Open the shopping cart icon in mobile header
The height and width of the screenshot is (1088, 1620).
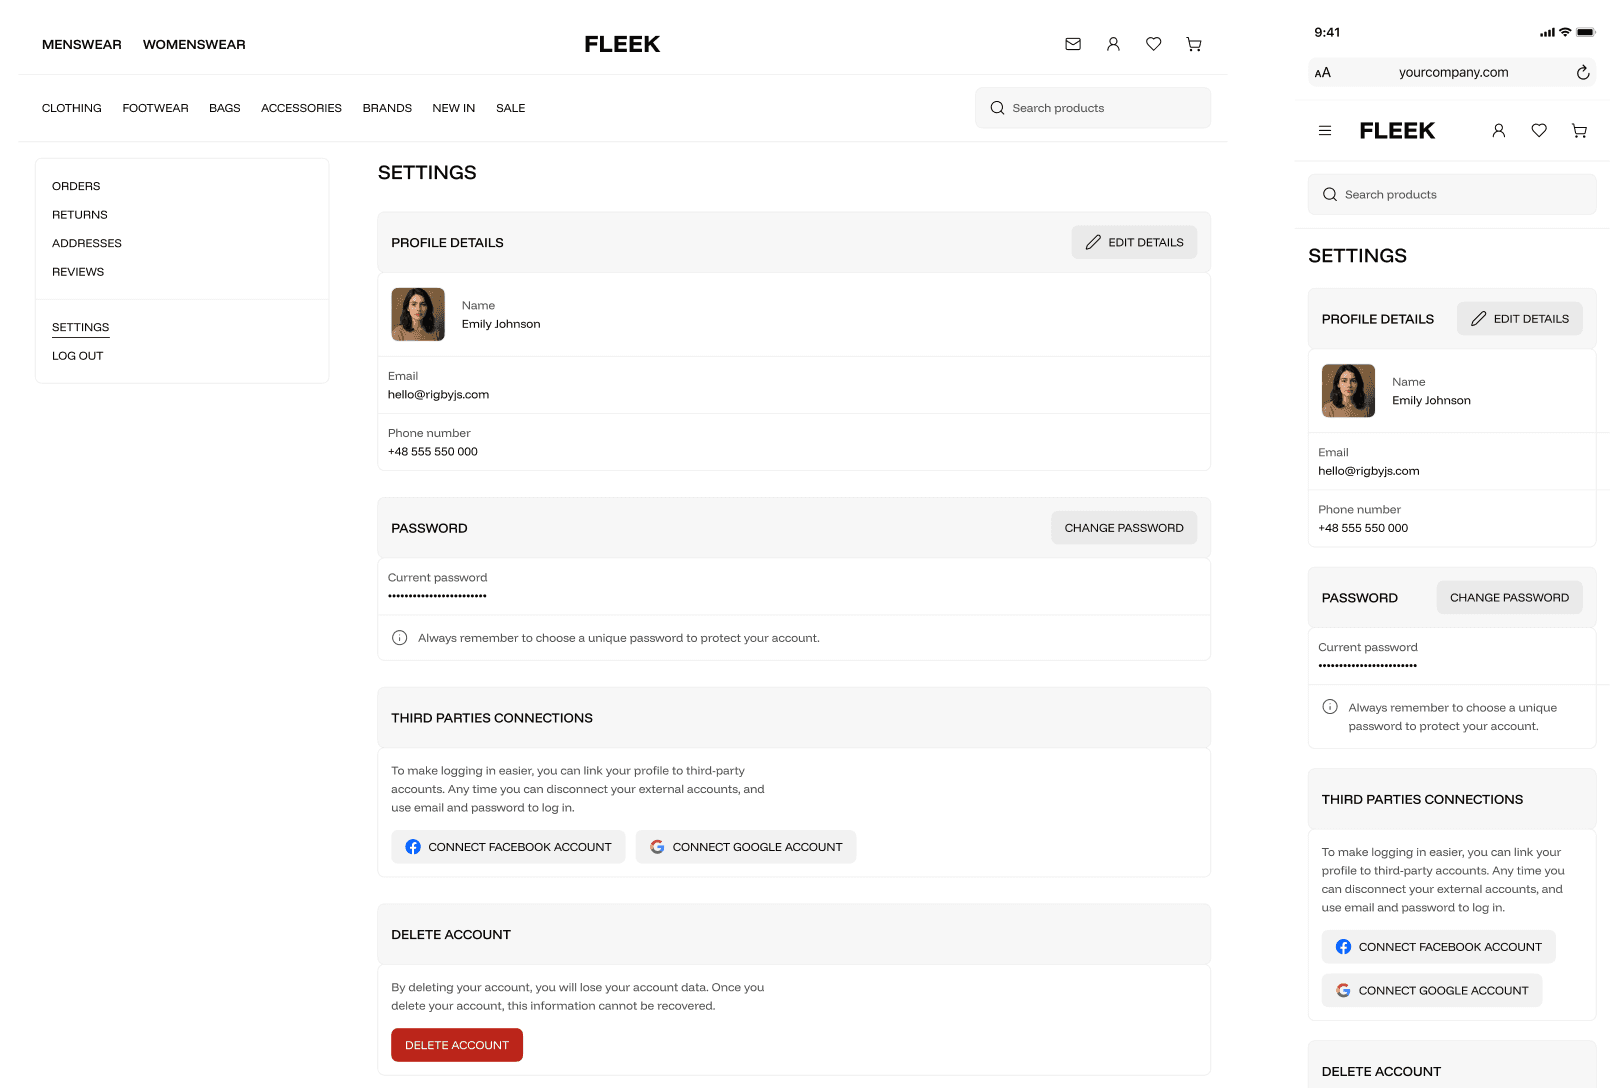(1579, 131)
